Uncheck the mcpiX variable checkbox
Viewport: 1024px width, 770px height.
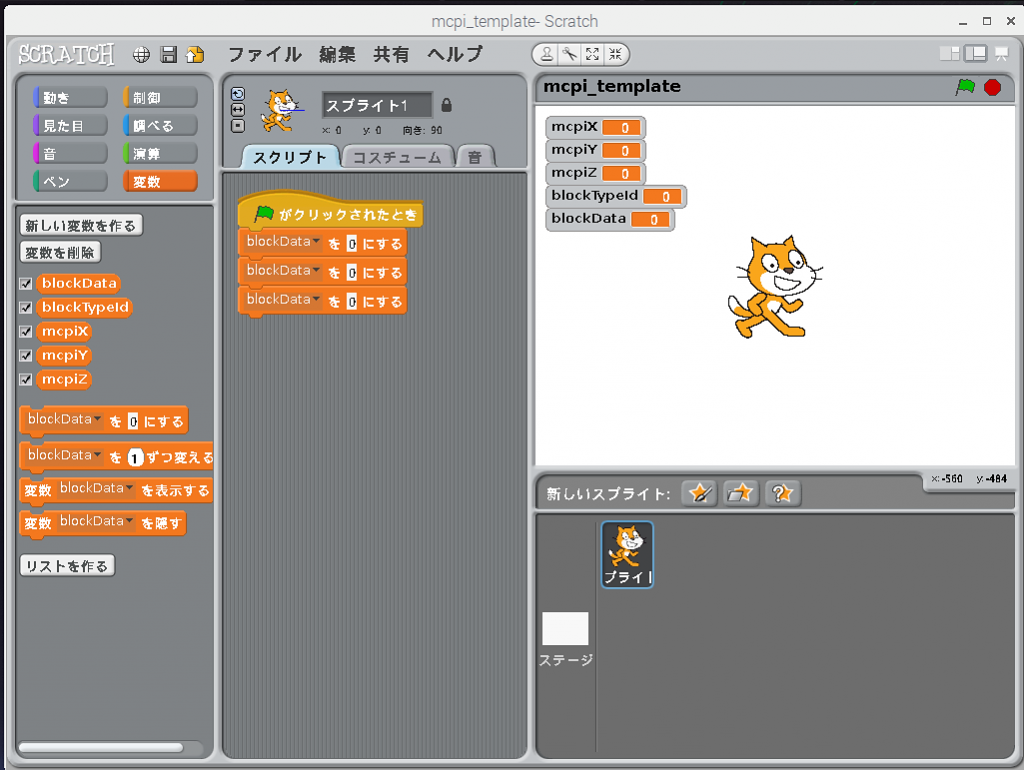[x=26, y=332]
